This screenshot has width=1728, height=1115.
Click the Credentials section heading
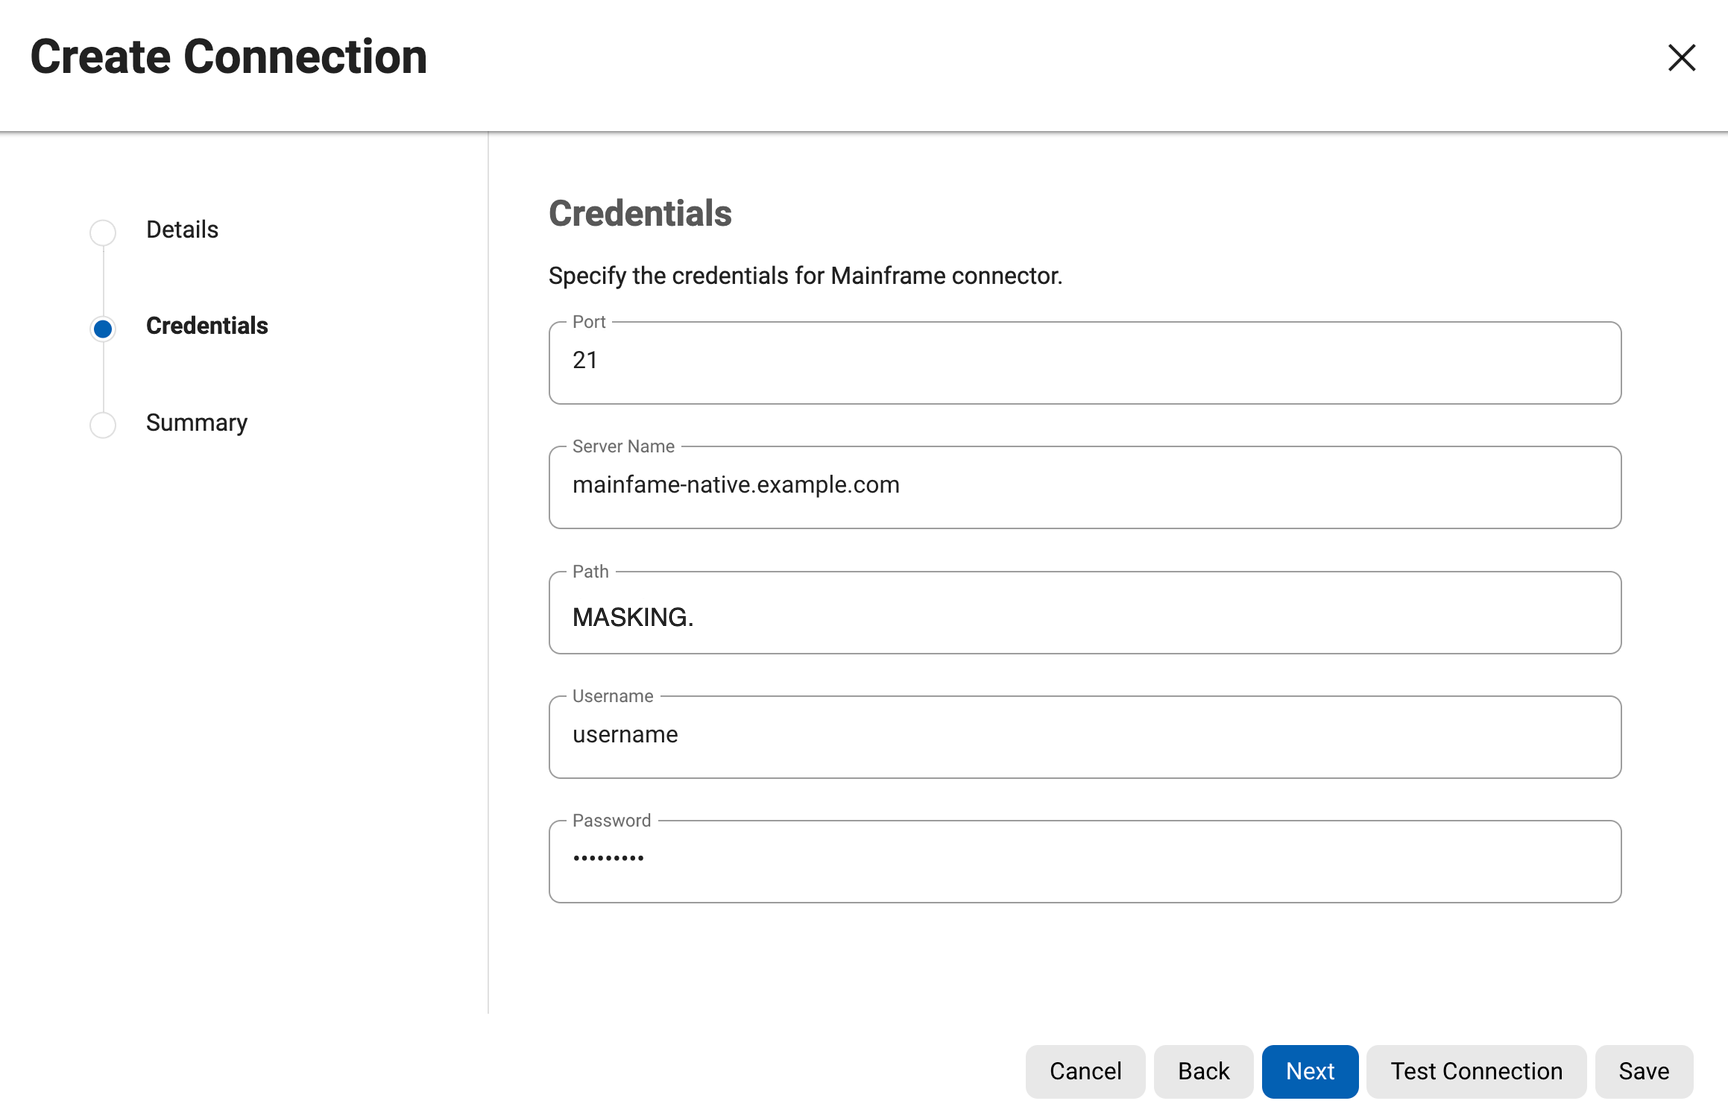pyautogui.click(x=640, y=214)
